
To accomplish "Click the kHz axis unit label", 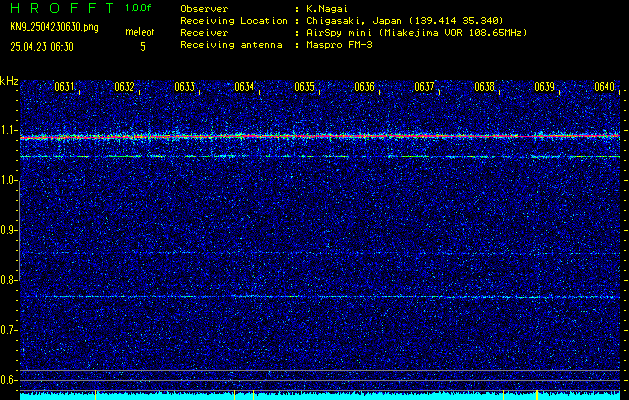I will 9,81.
